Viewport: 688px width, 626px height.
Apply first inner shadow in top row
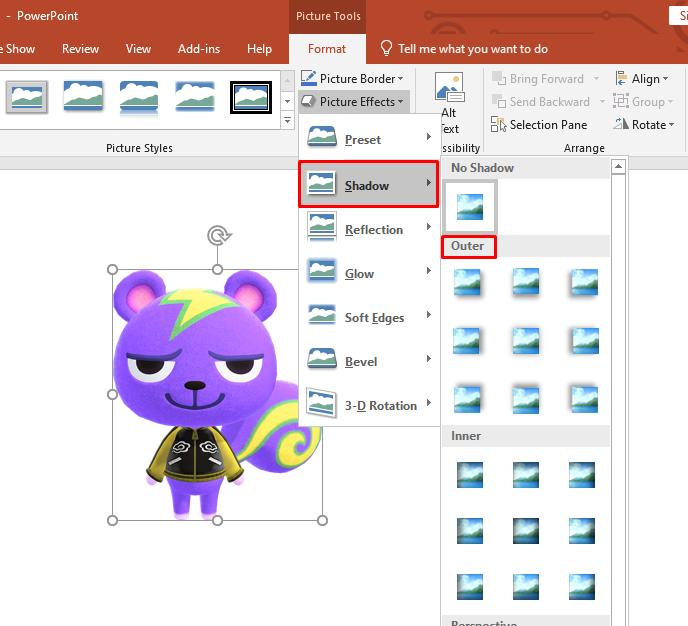(469, 475)
